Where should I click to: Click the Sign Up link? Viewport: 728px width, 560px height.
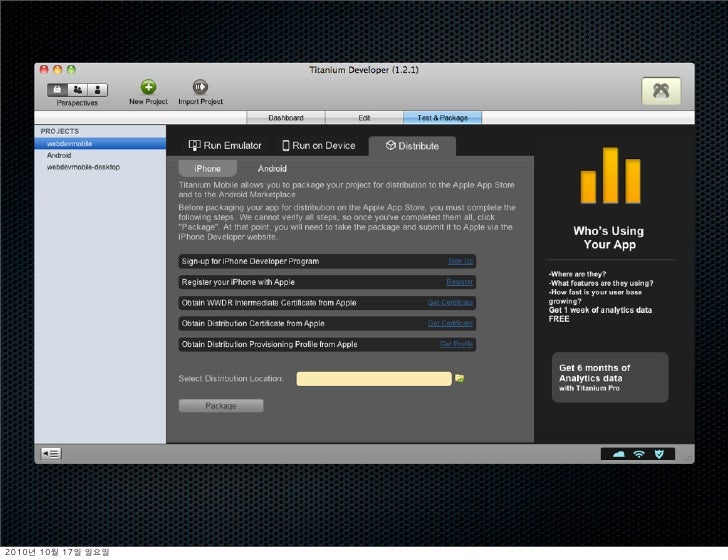pos(461,261)
